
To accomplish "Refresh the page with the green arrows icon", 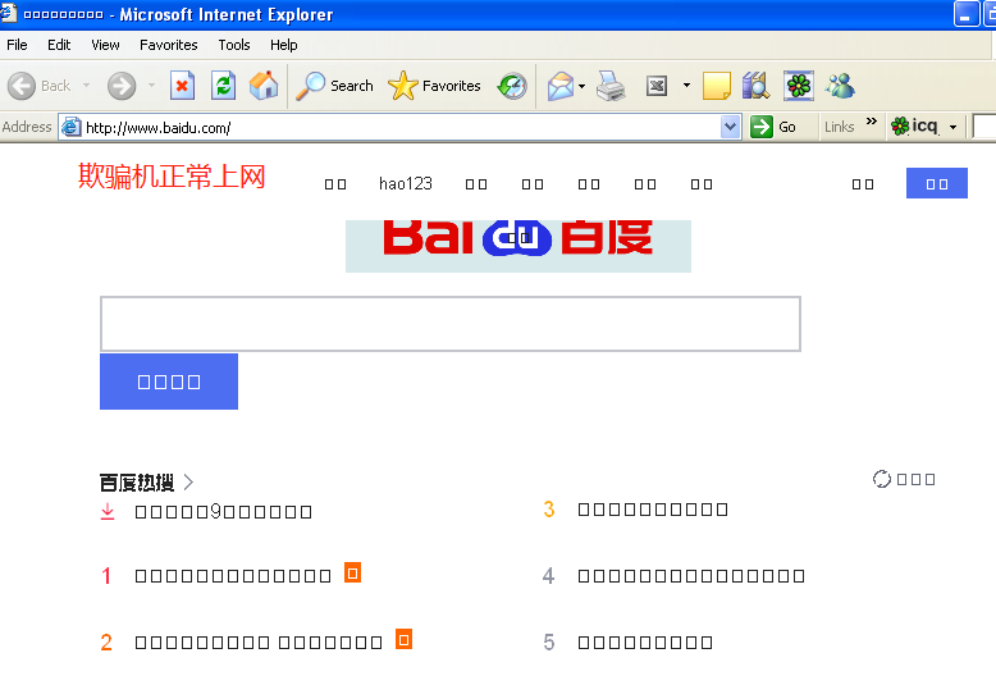I will pyautogui.click(x=224, y=86).
